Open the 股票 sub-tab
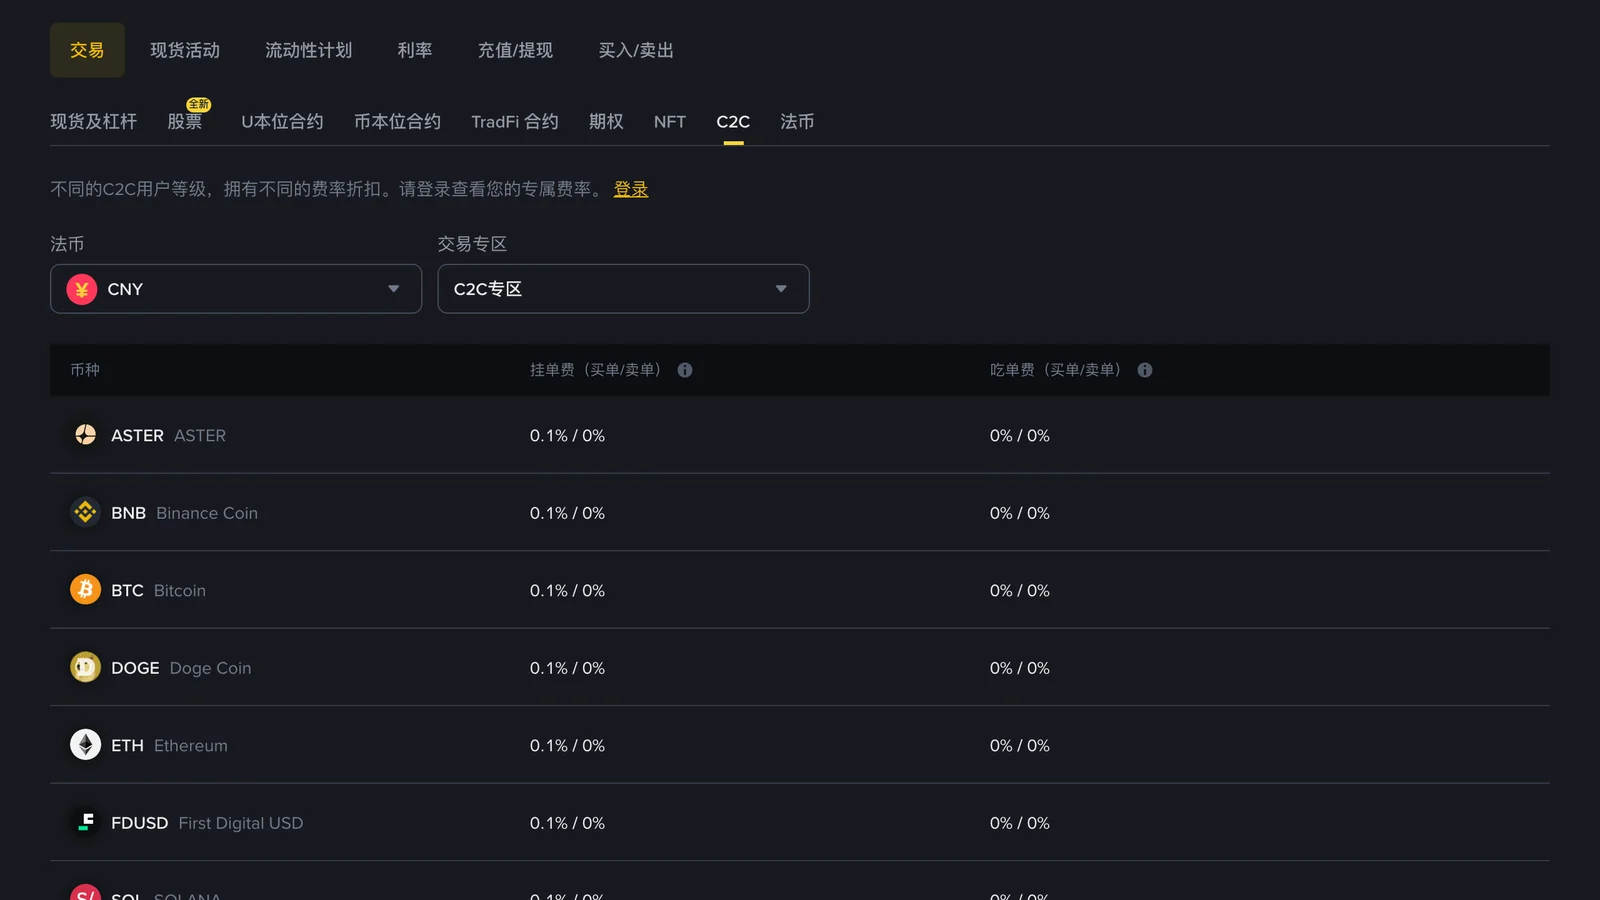The image size is (1600, 900). (x=185, y=122)
